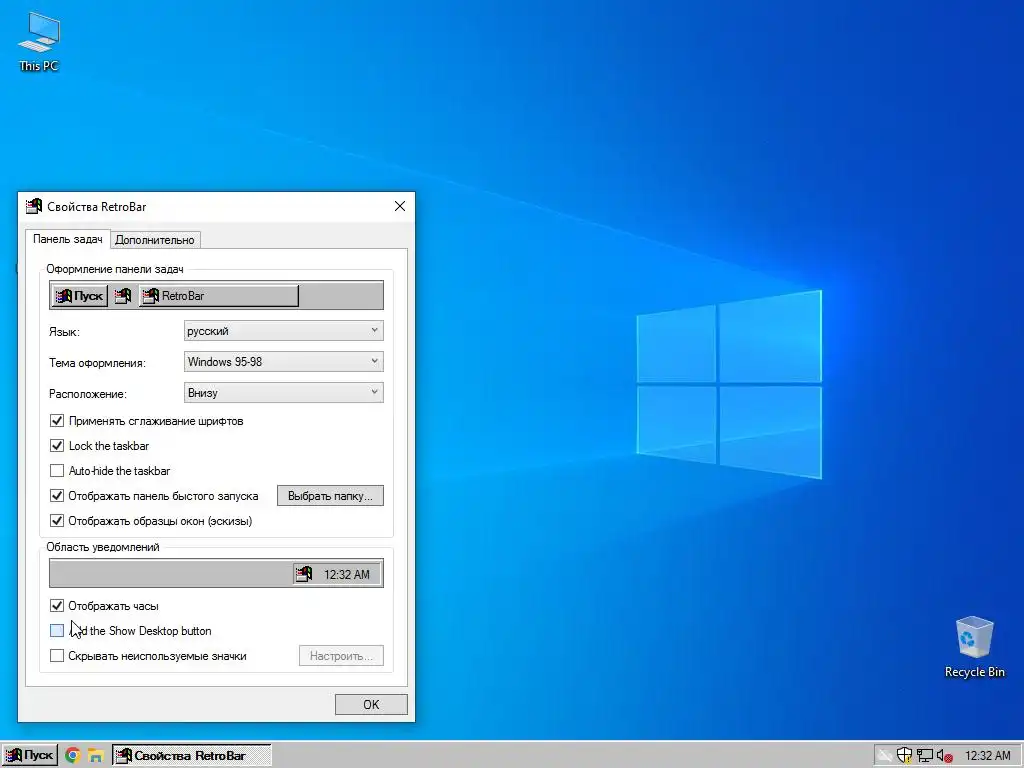Enable the Auto-hide the taskbar checkbox
The image size is (1024, 768).
[57, 471]
